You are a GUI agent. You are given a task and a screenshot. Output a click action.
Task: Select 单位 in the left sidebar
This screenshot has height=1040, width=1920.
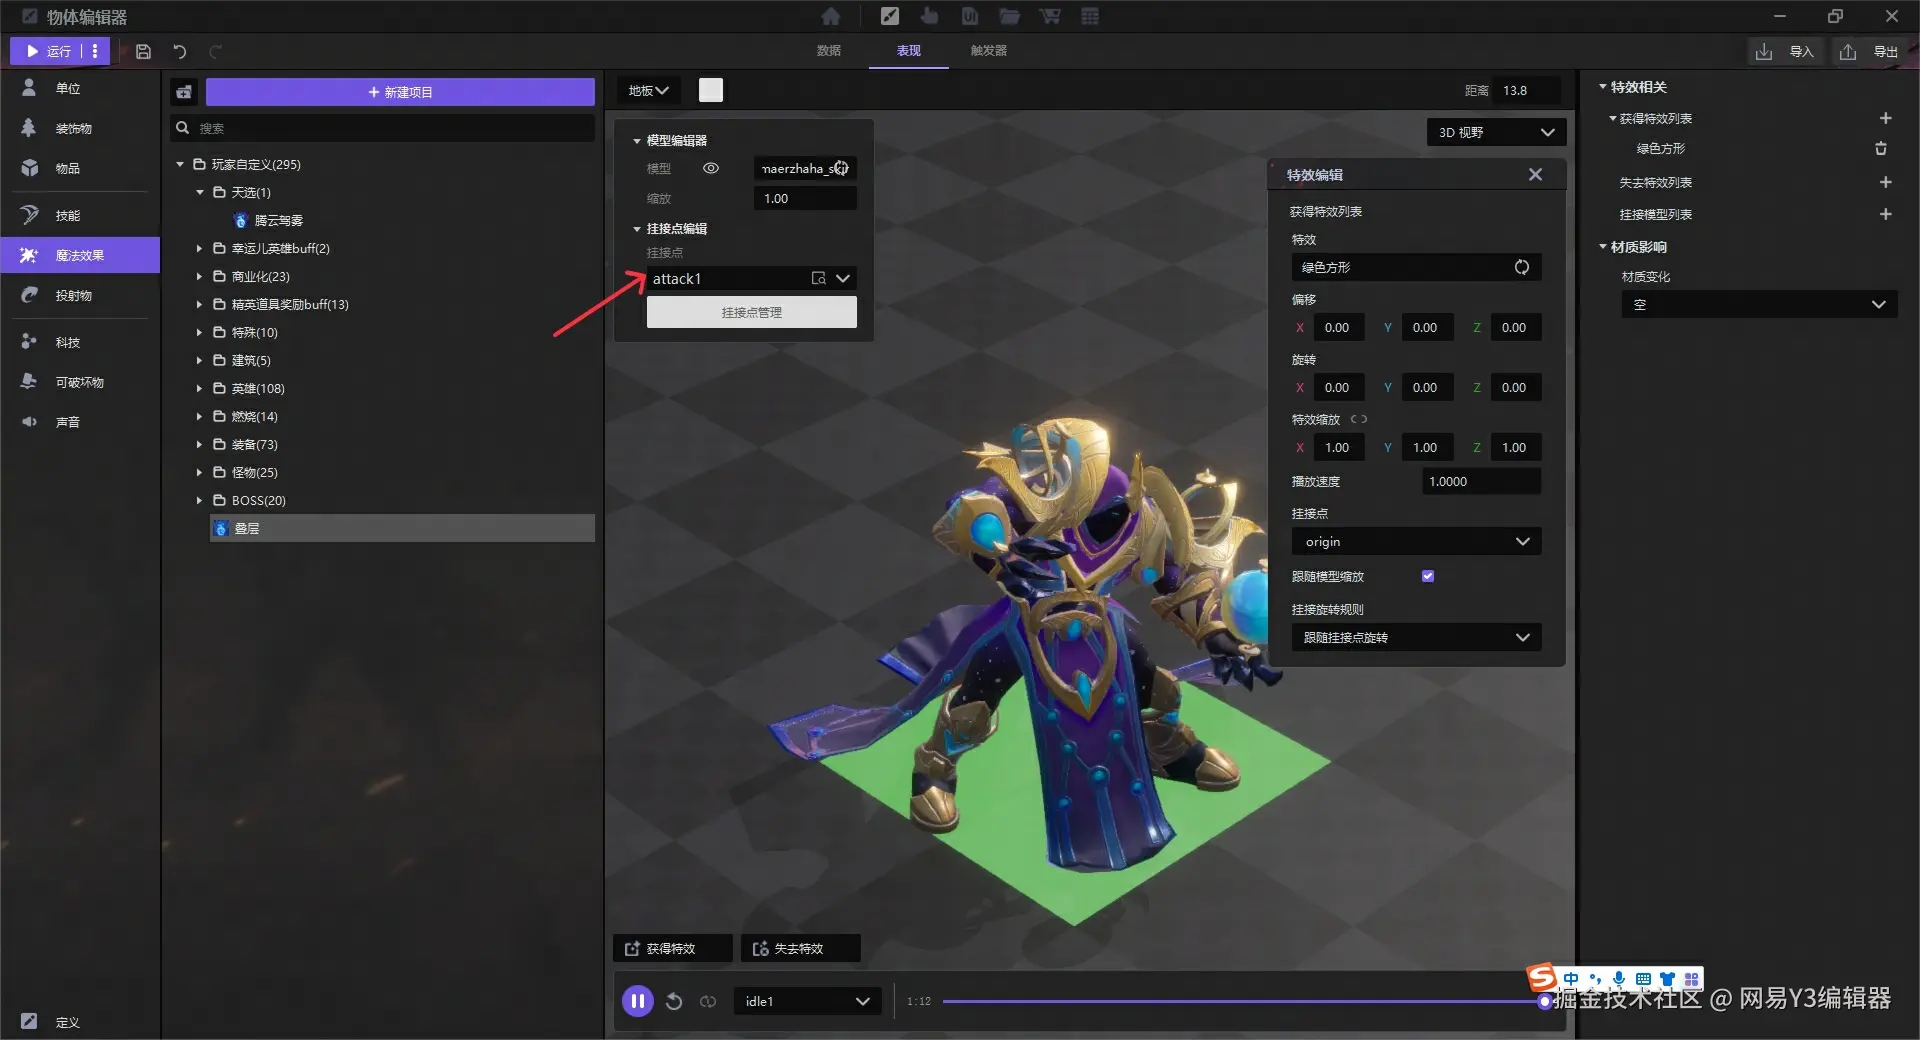point(80,88)
